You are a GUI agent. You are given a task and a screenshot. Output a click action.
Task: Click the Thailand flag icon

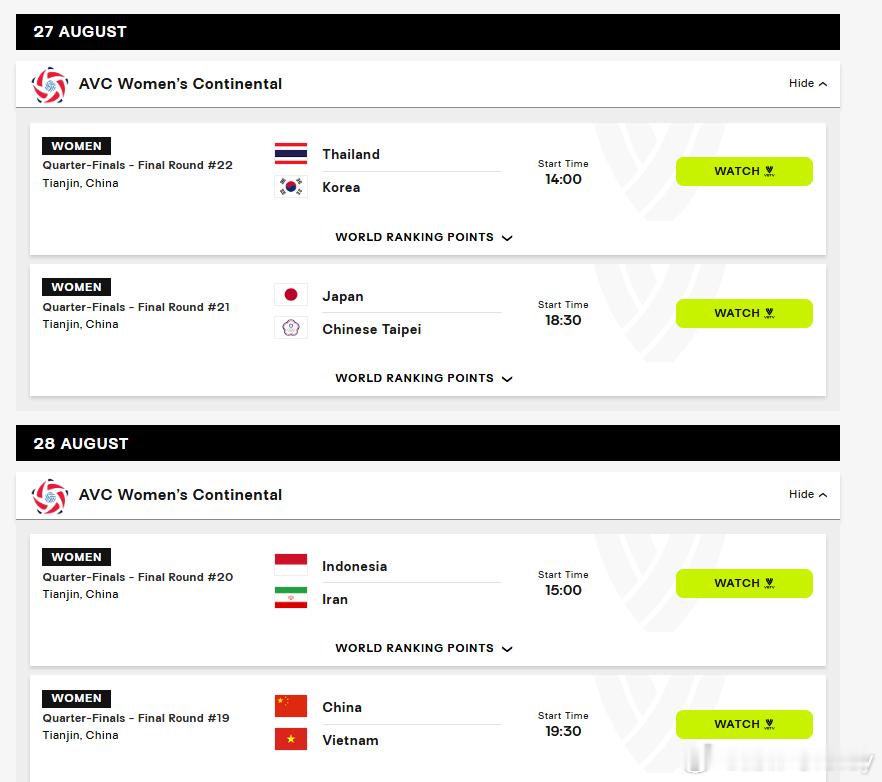(291, 154)
